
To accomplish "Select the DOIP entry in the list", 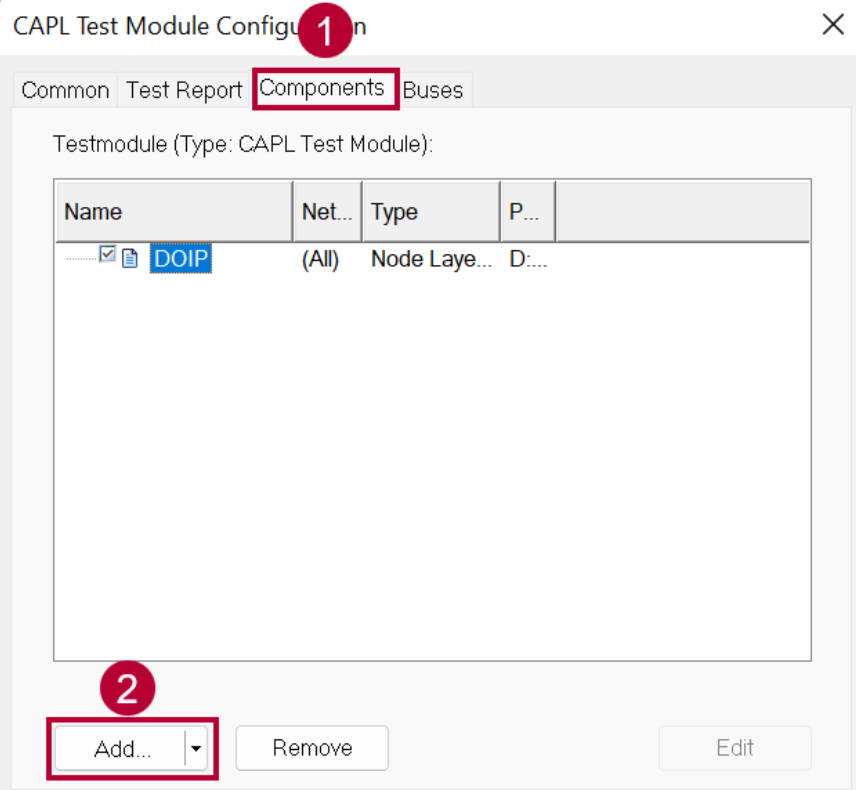I will [181, 259].
